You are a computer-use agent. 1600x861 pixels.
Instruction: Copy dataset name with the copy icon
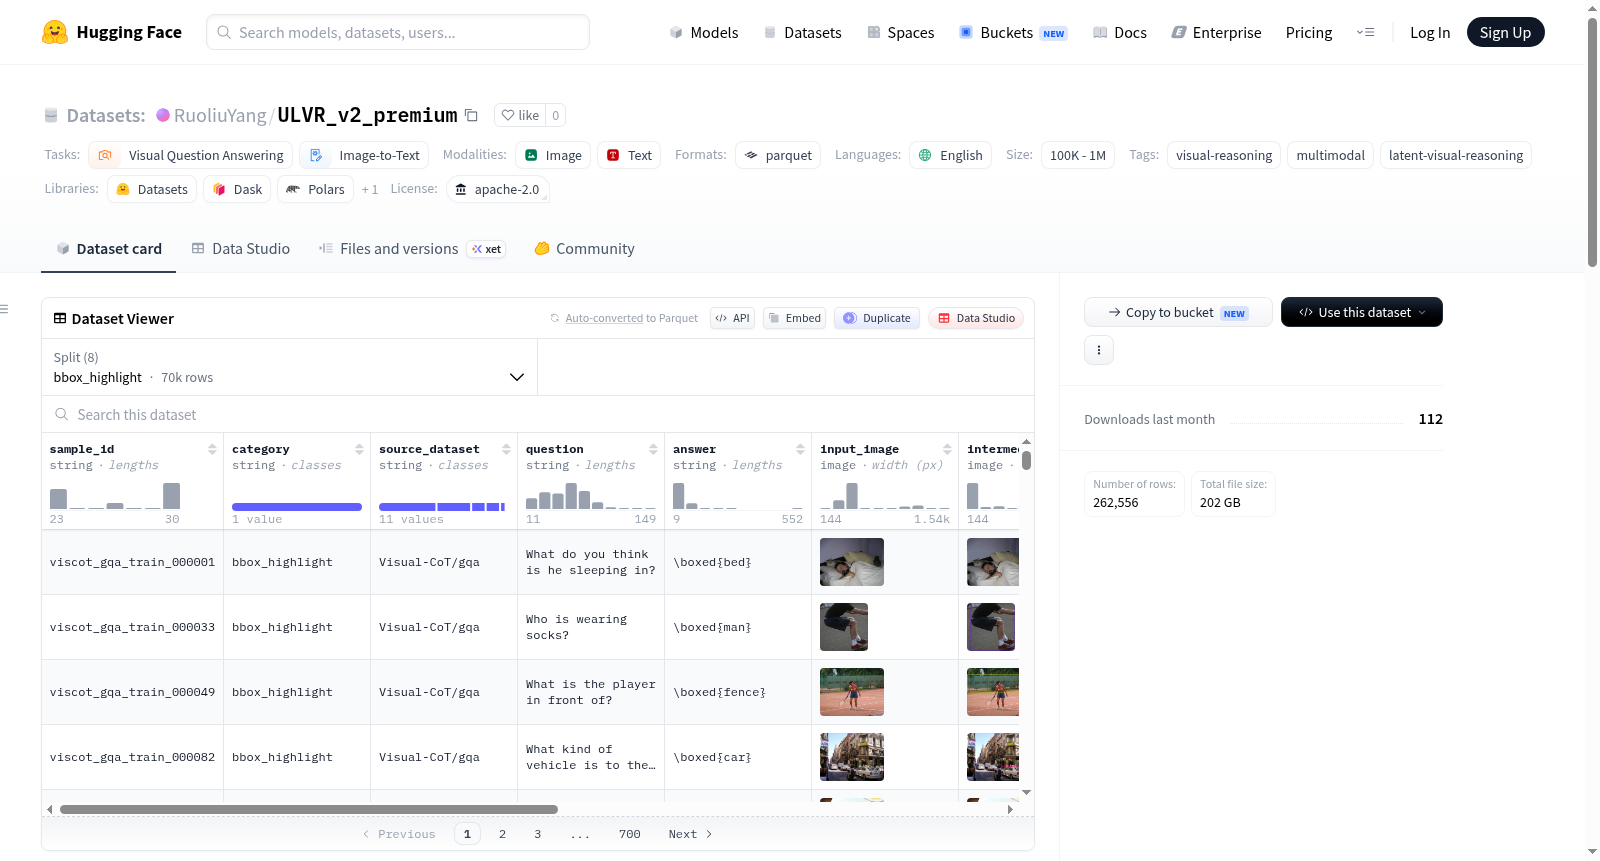click(x=472, y=115)
